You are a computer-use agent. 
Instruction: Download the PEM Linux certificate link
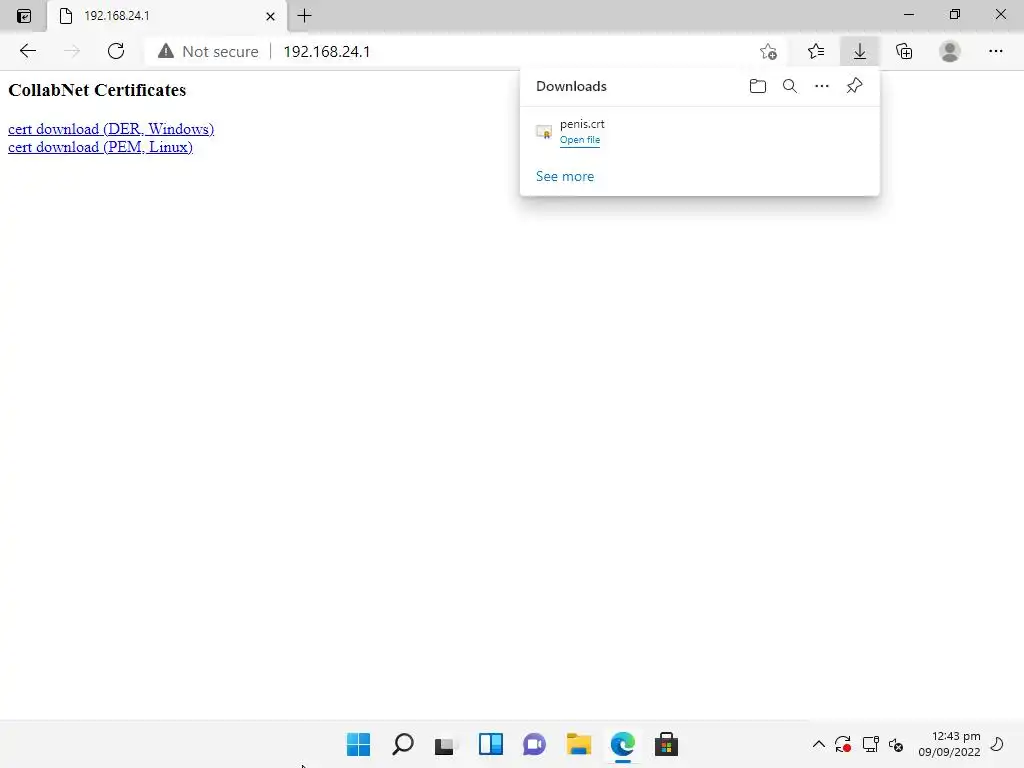[x=100, y=147]
